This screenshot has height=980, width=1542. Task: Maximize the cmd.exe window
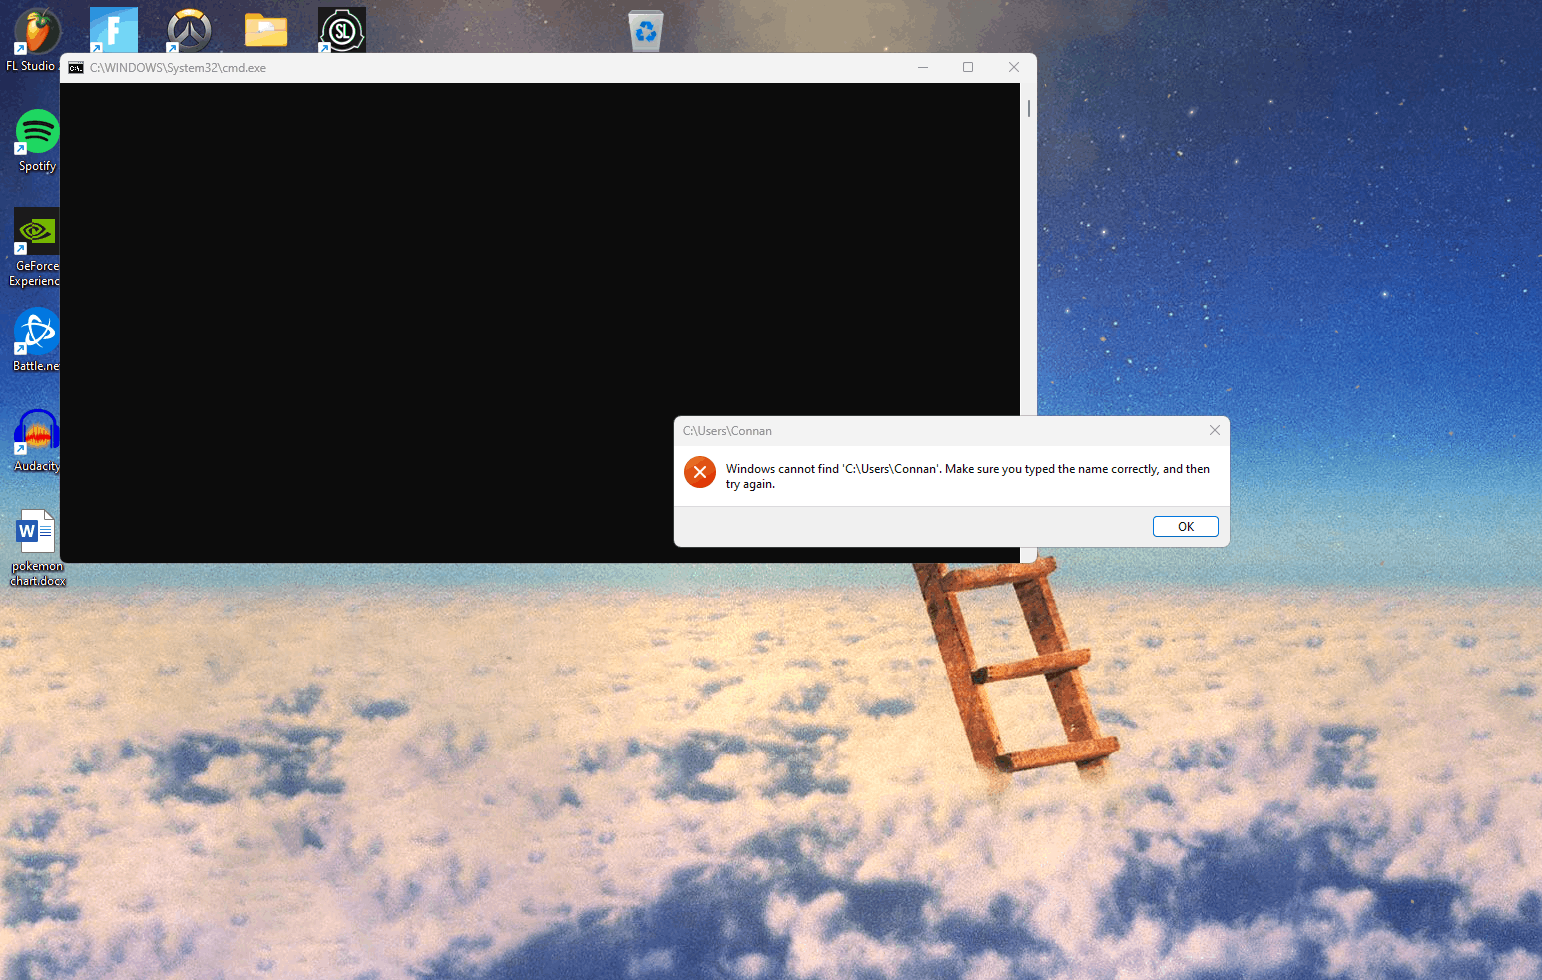click(968, 67)
